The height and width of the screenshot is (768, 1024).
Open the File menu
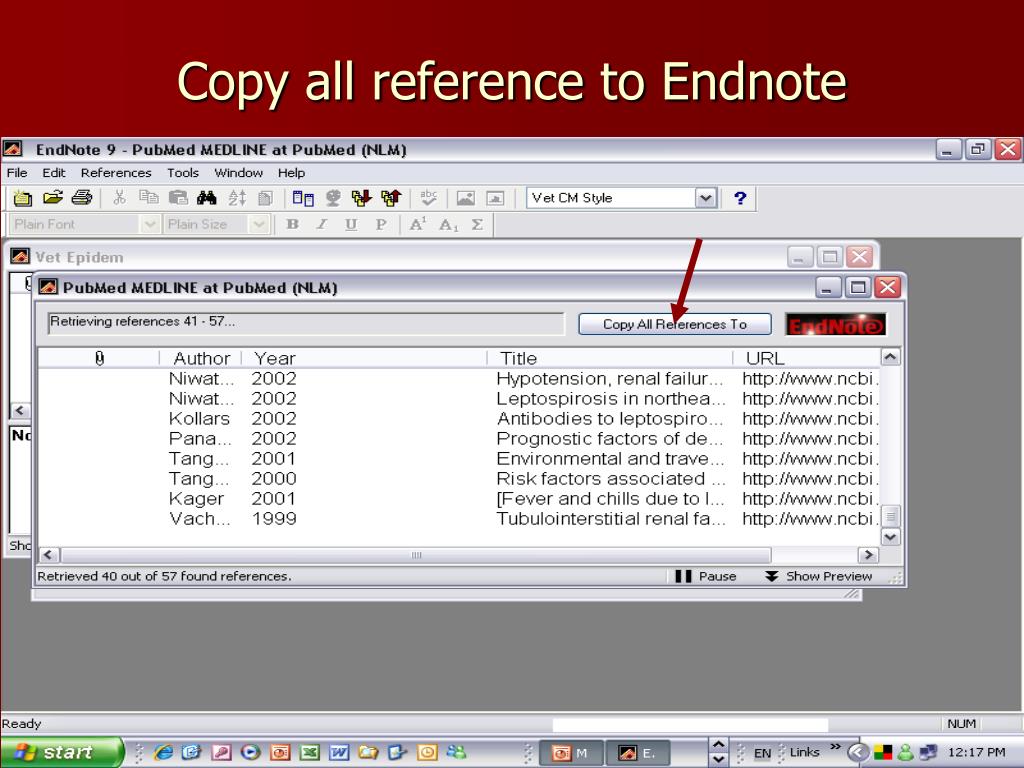point(17,172)
